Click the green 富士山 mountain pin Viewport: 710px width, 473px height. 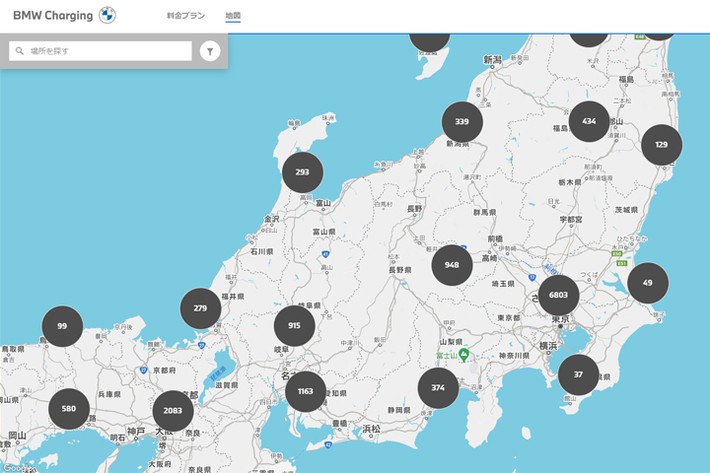pyautogui.click(x=464, y=355)
